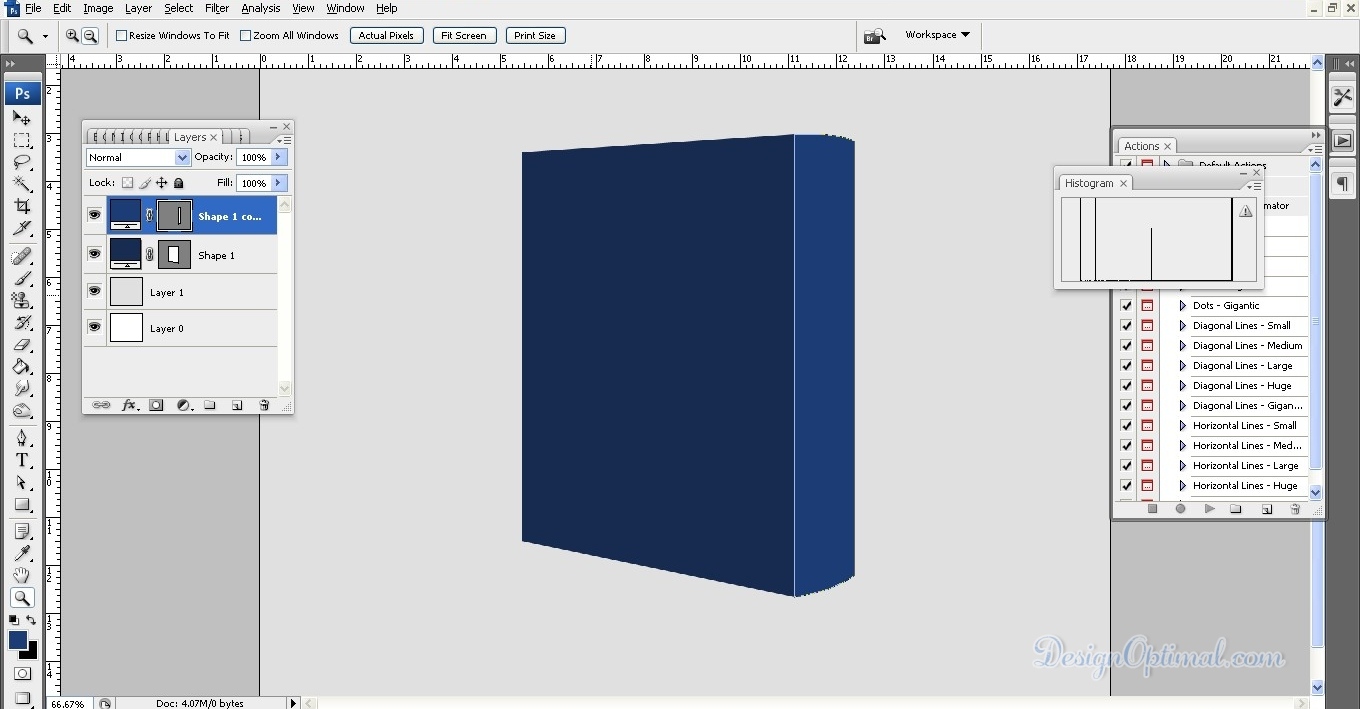
Task: Open the Filter menu
Action: tap(217, 8)
